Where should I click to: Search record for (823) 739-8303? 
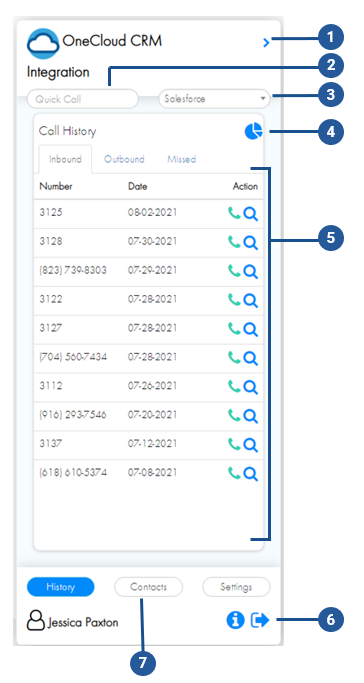click(x=250, y=272)
